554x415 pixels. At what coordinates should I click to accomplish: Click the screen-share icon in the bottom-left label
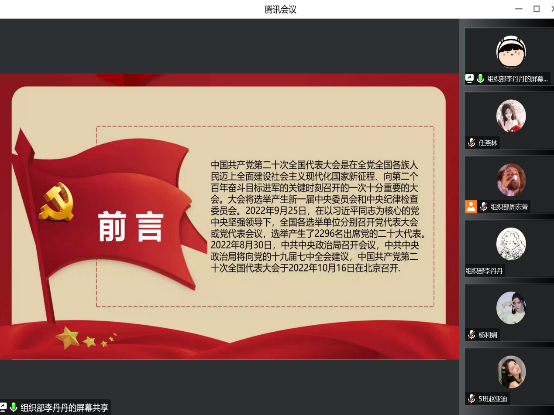point(3,407)
